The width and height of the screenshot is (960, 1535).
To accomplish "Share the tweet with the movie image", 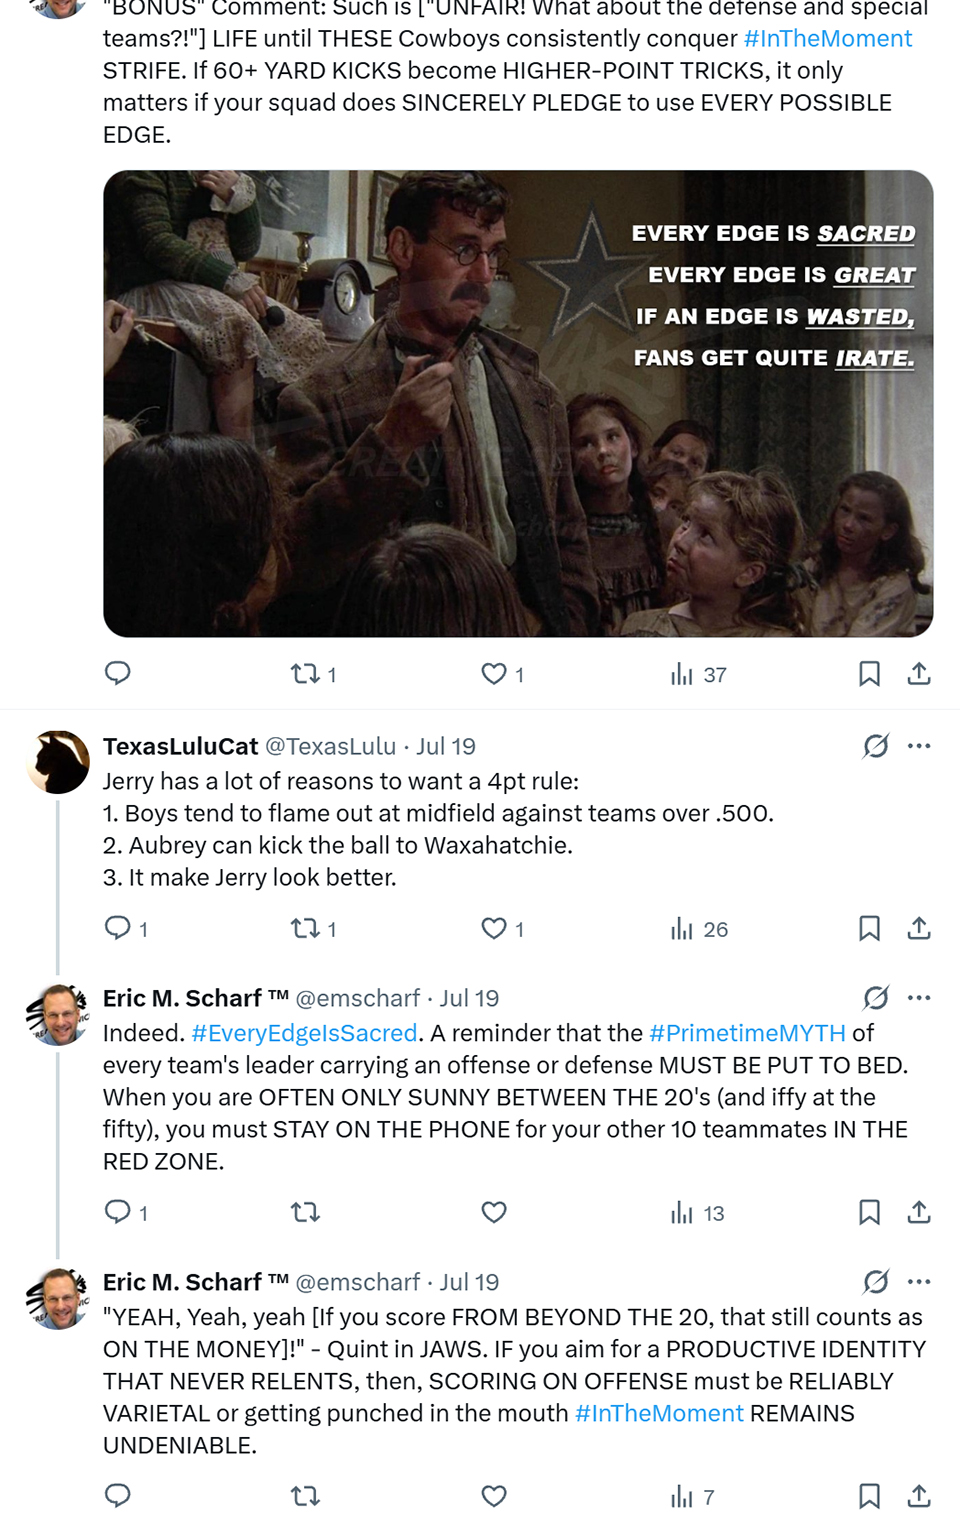I will pos(919,674).
